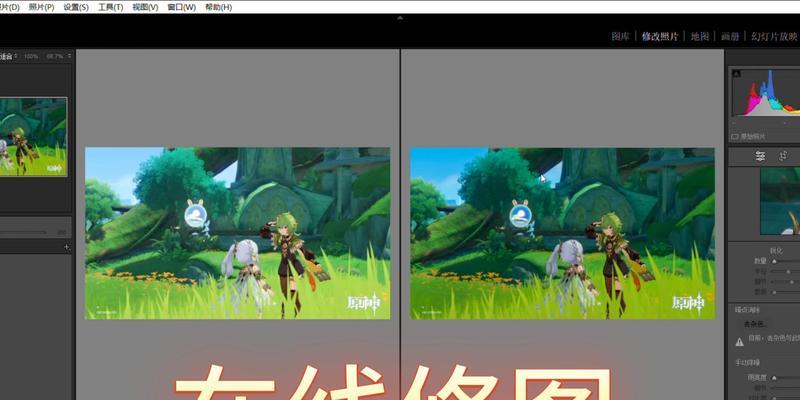The height and width of the screenshot is (400, 800).
Task: Open the 视图(V) menu
Action: click(x=145, y=7)
